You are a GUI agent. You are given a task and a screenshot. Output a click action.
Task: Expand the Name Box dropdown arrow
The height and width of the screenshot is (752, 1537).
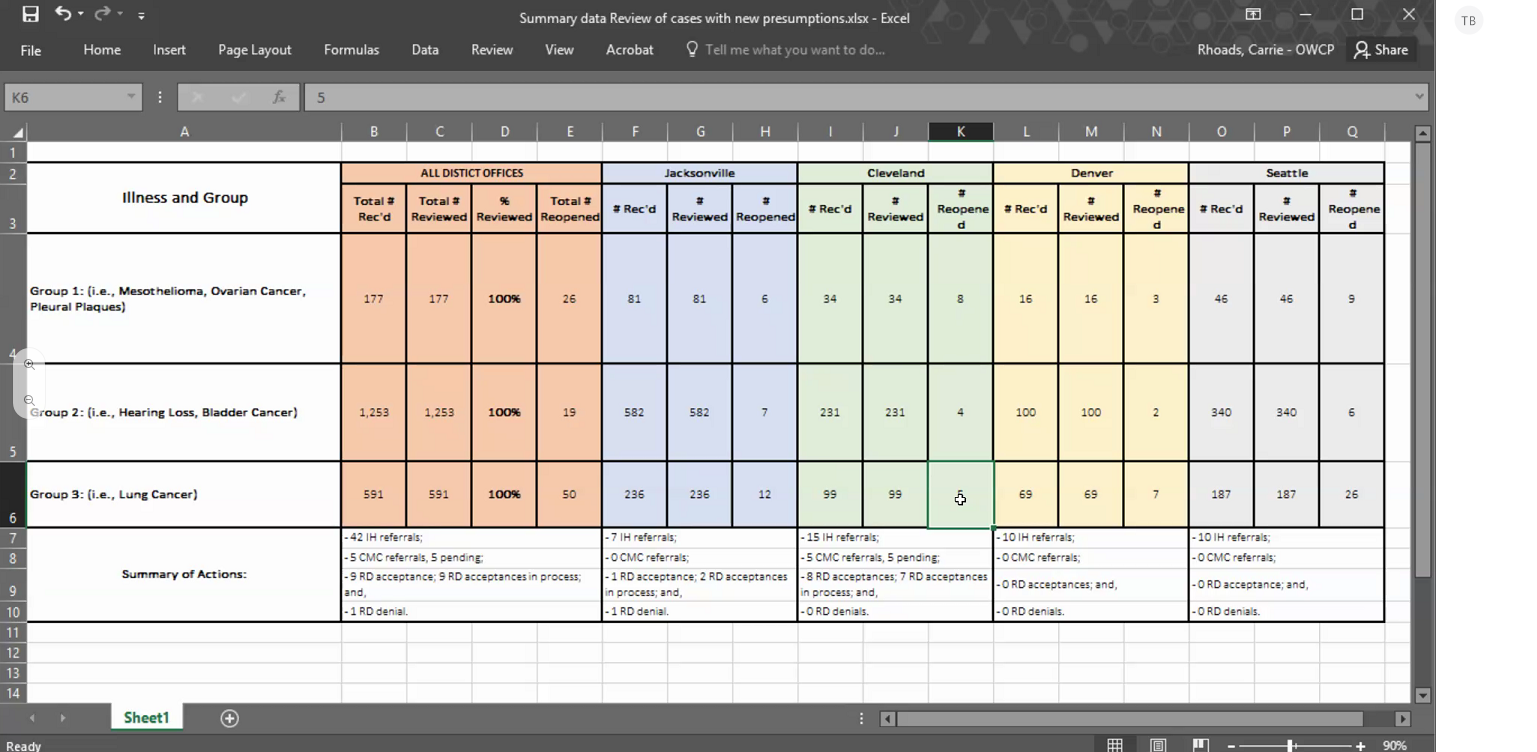click(x=131, y=97)
